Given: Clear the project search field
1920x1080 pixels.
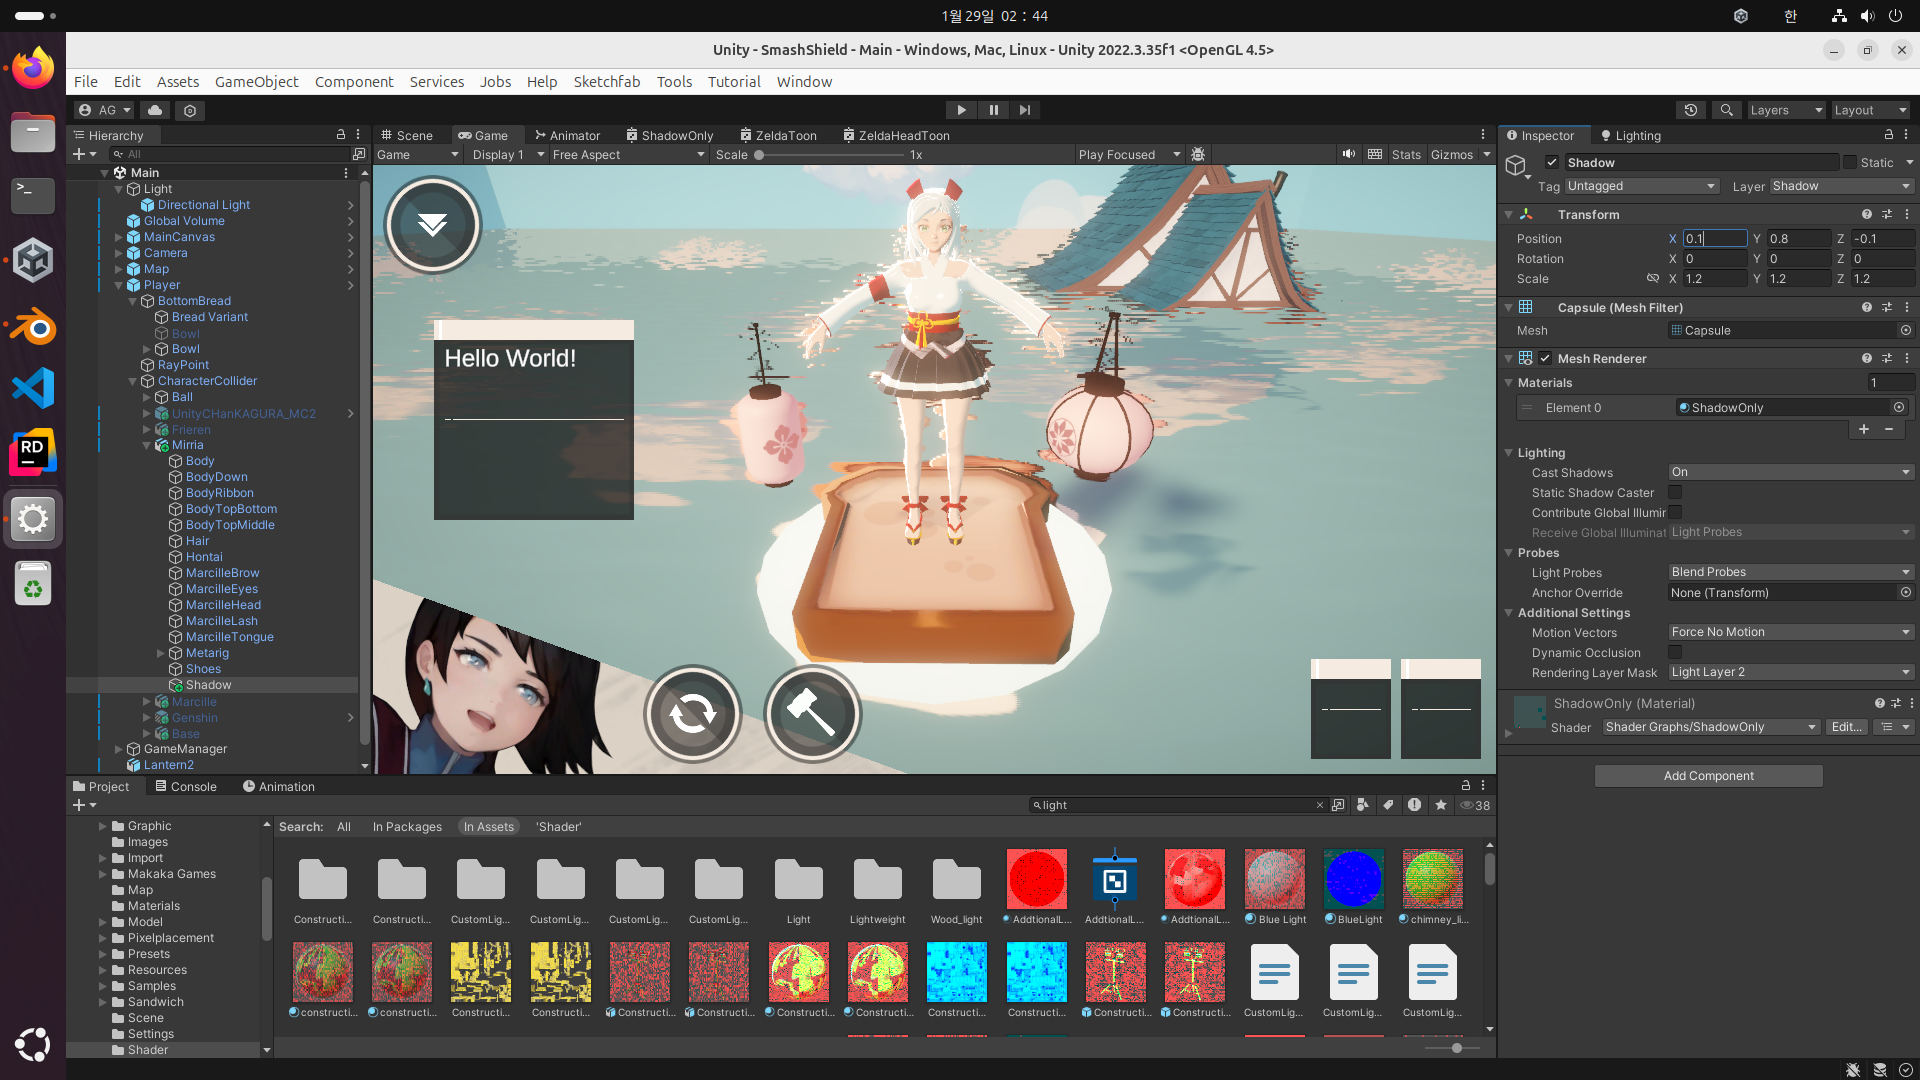Looking at the screenshot, I should [x=1320, y=805].
